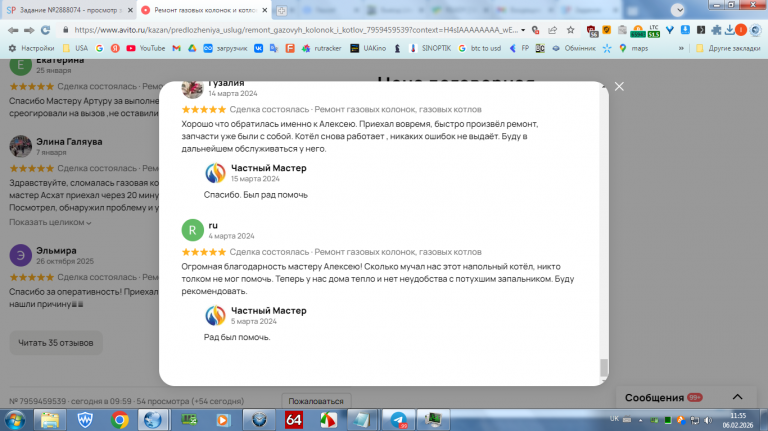This screenshot has height=431, width=768.
Task: Click the share page icon in address bar
Action: click(552, 30)
